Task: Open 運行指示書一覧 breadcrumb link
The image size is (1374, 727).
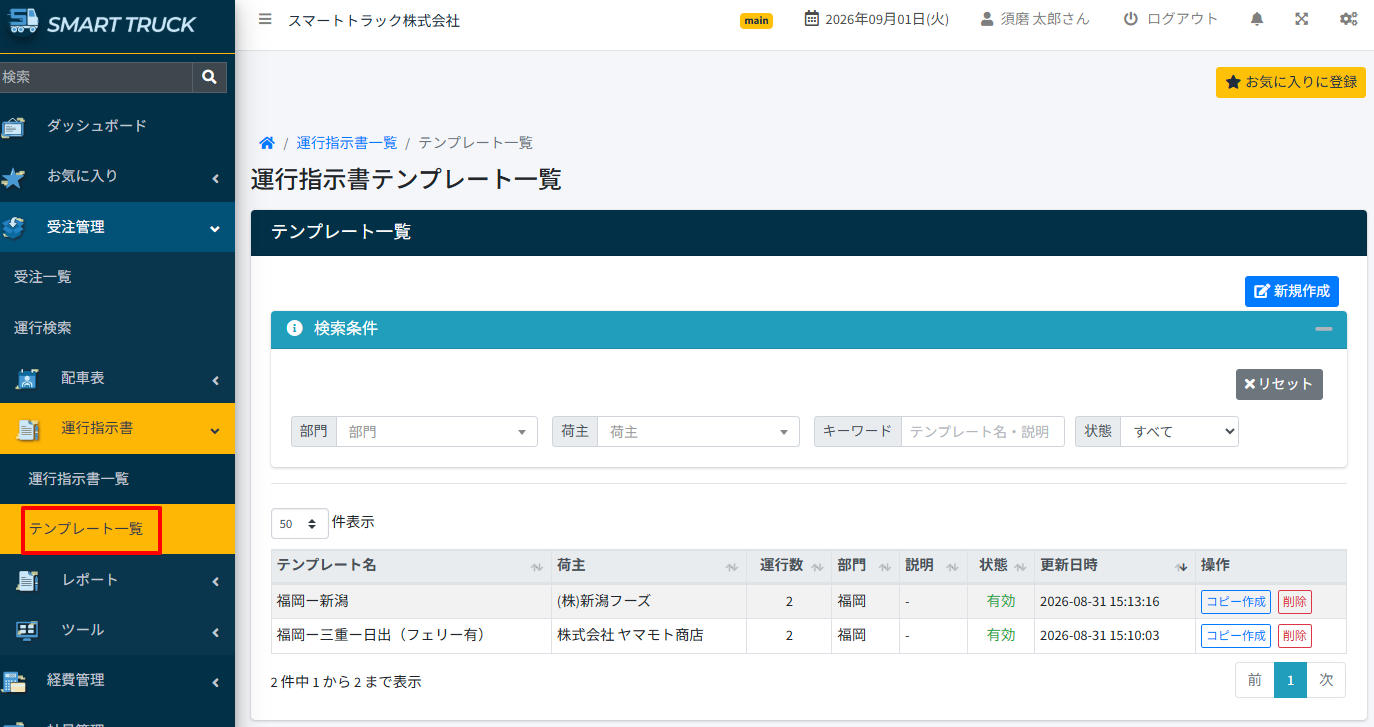Action: click(x=347, y=143)
